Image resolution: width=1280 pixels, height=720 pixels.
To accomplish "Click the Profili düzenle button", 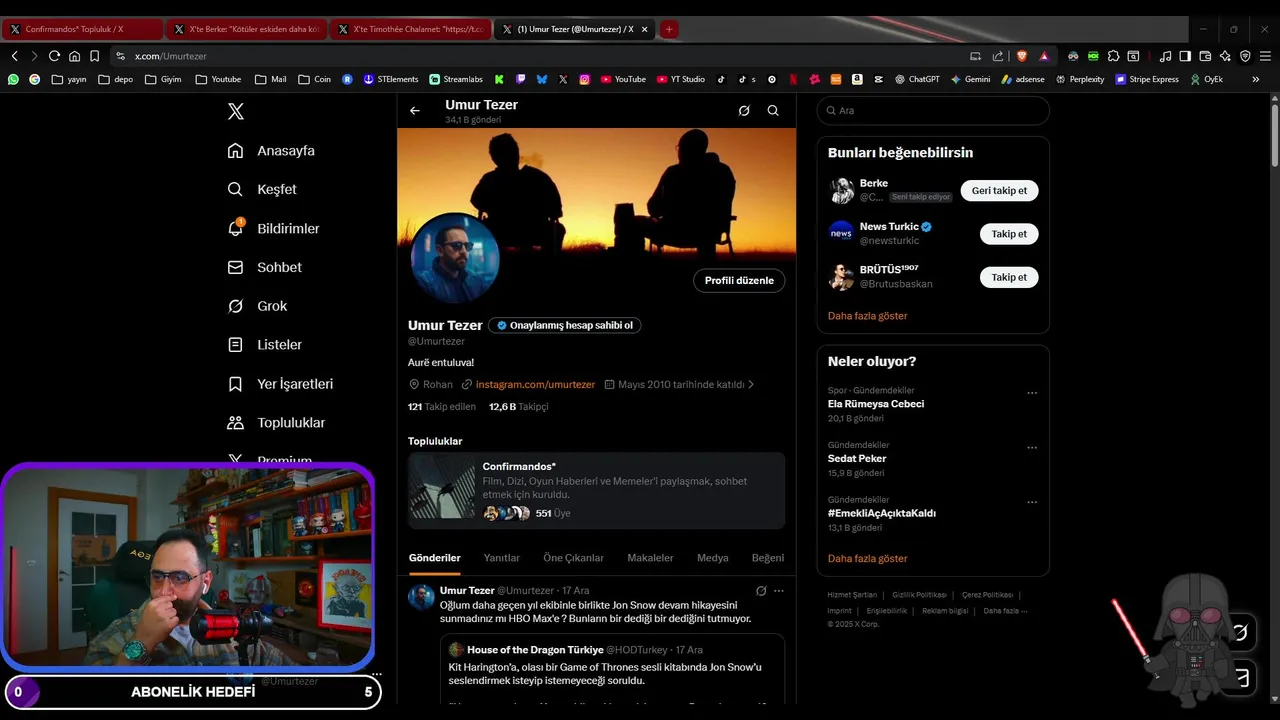I will click(739, 281).
